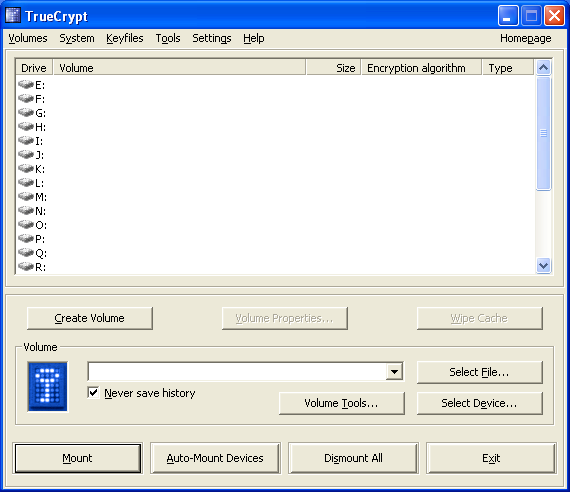Click the Dismount All button
Viewport: 571px width, 492px height.
[x=353, y=458]
